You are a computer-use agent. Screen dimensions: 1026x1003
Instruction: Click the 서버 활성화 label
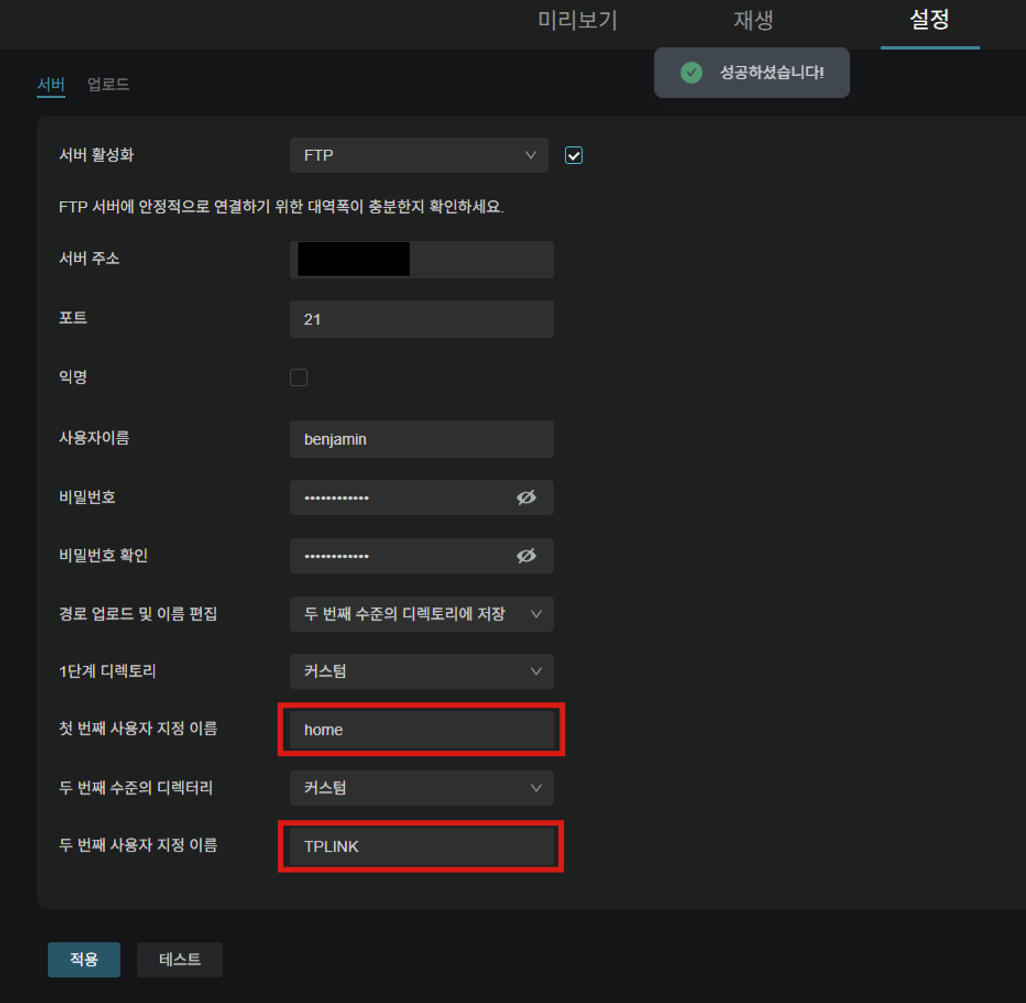(x=96, y=155)
